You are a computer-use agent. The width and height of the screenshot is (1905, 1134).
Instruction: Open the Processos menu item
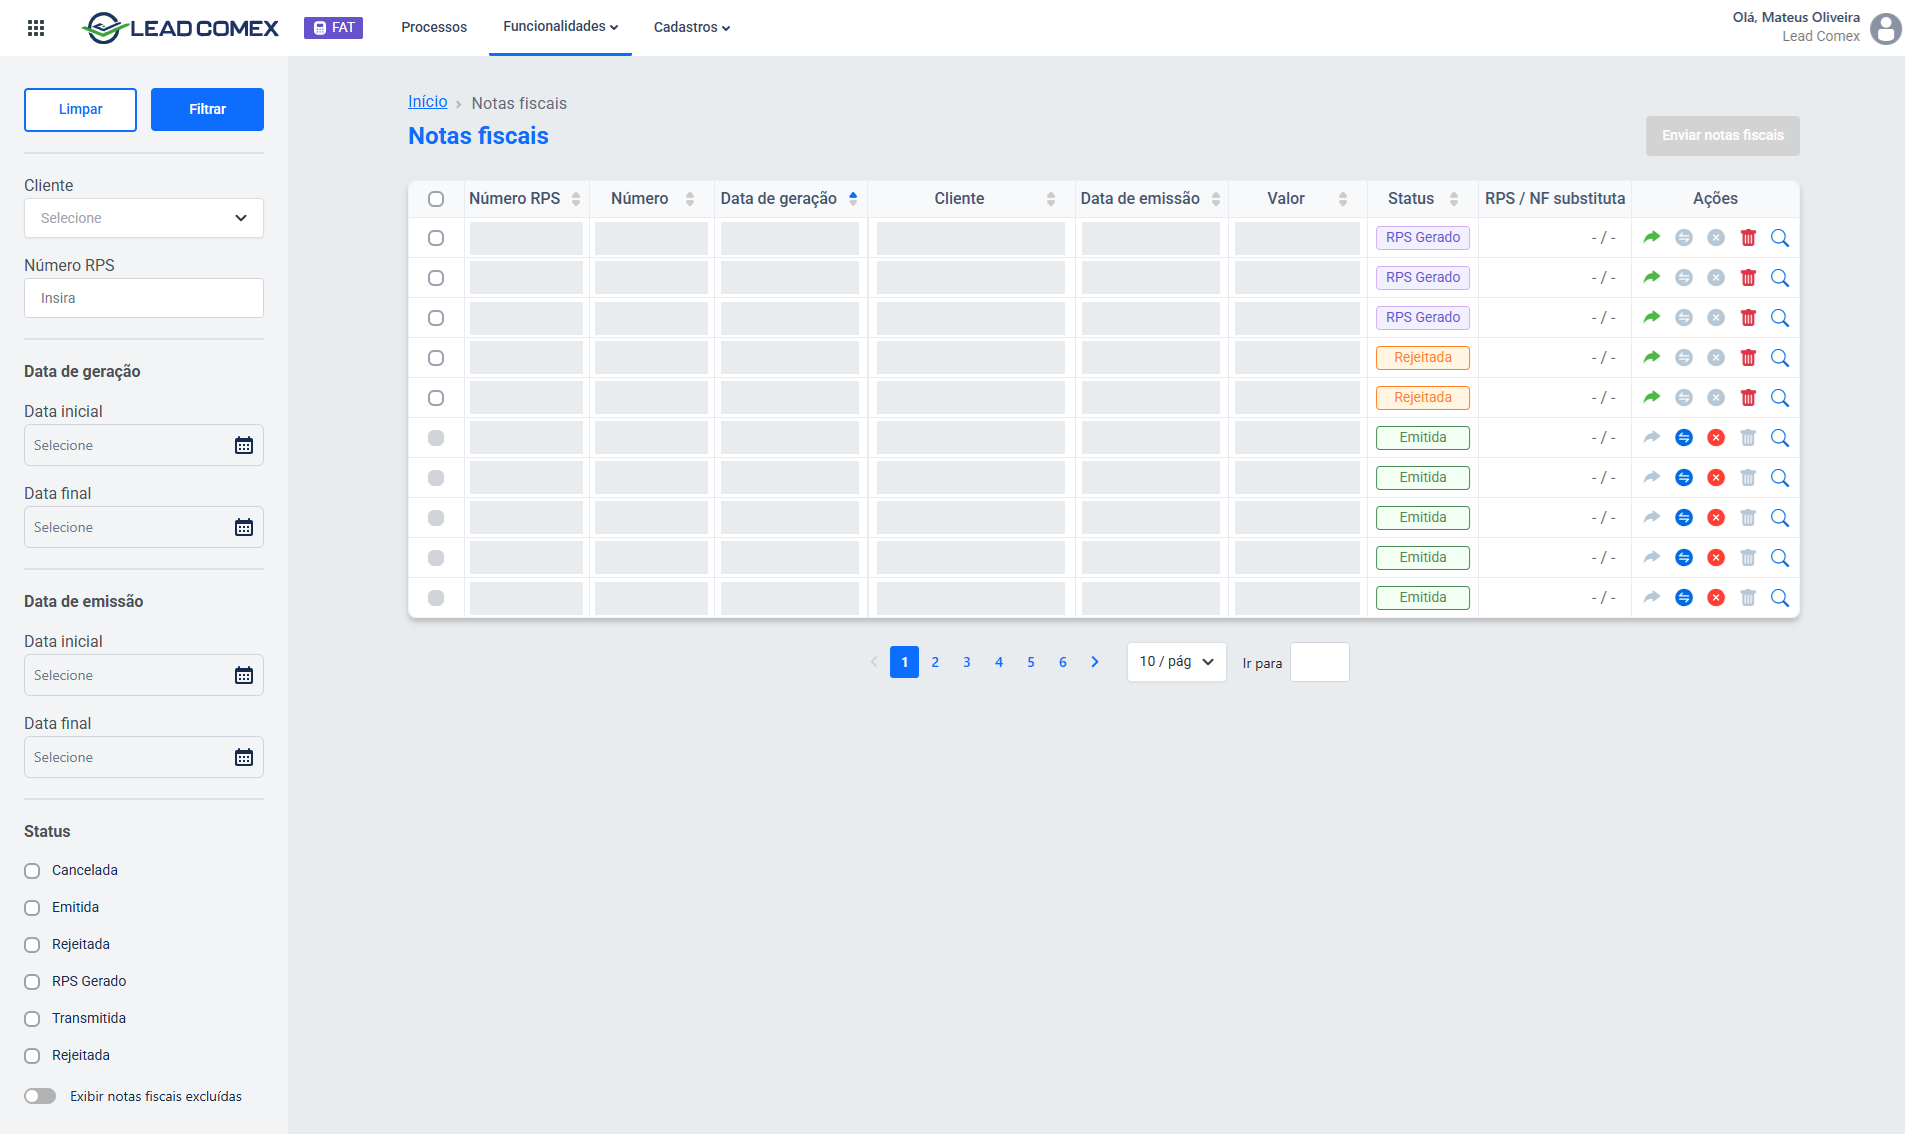(434, 27)
